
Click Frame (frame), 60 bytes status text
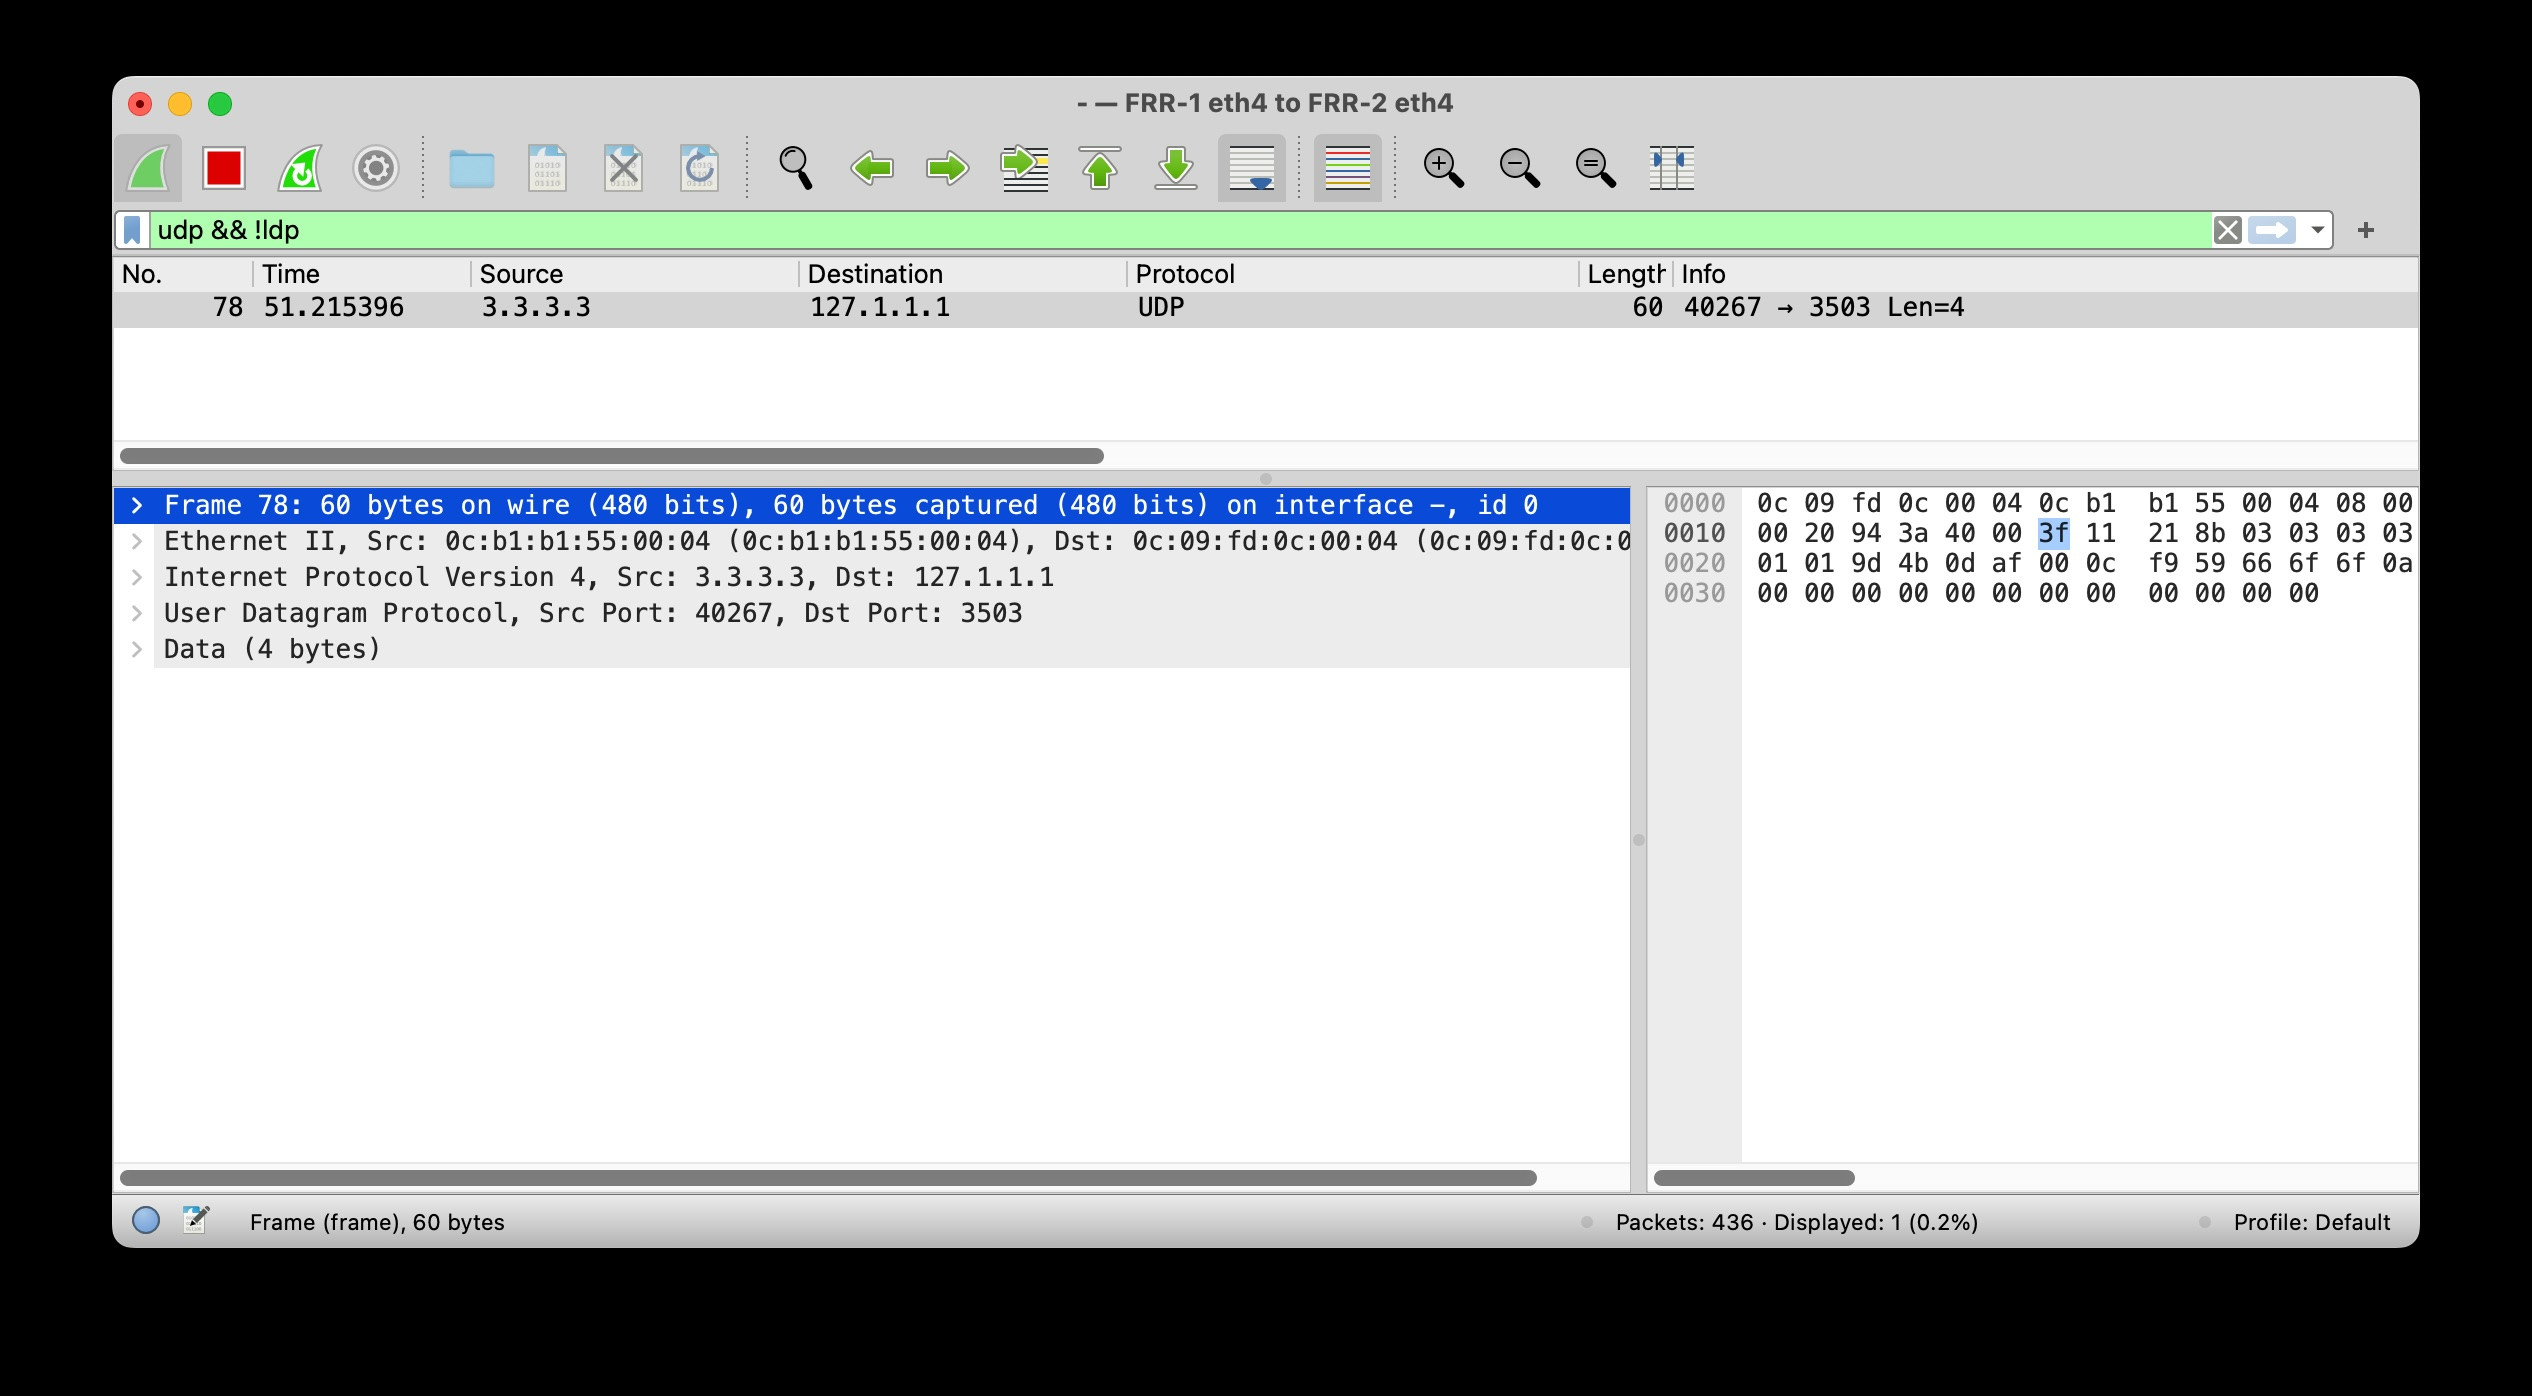tap(377, 1222)
